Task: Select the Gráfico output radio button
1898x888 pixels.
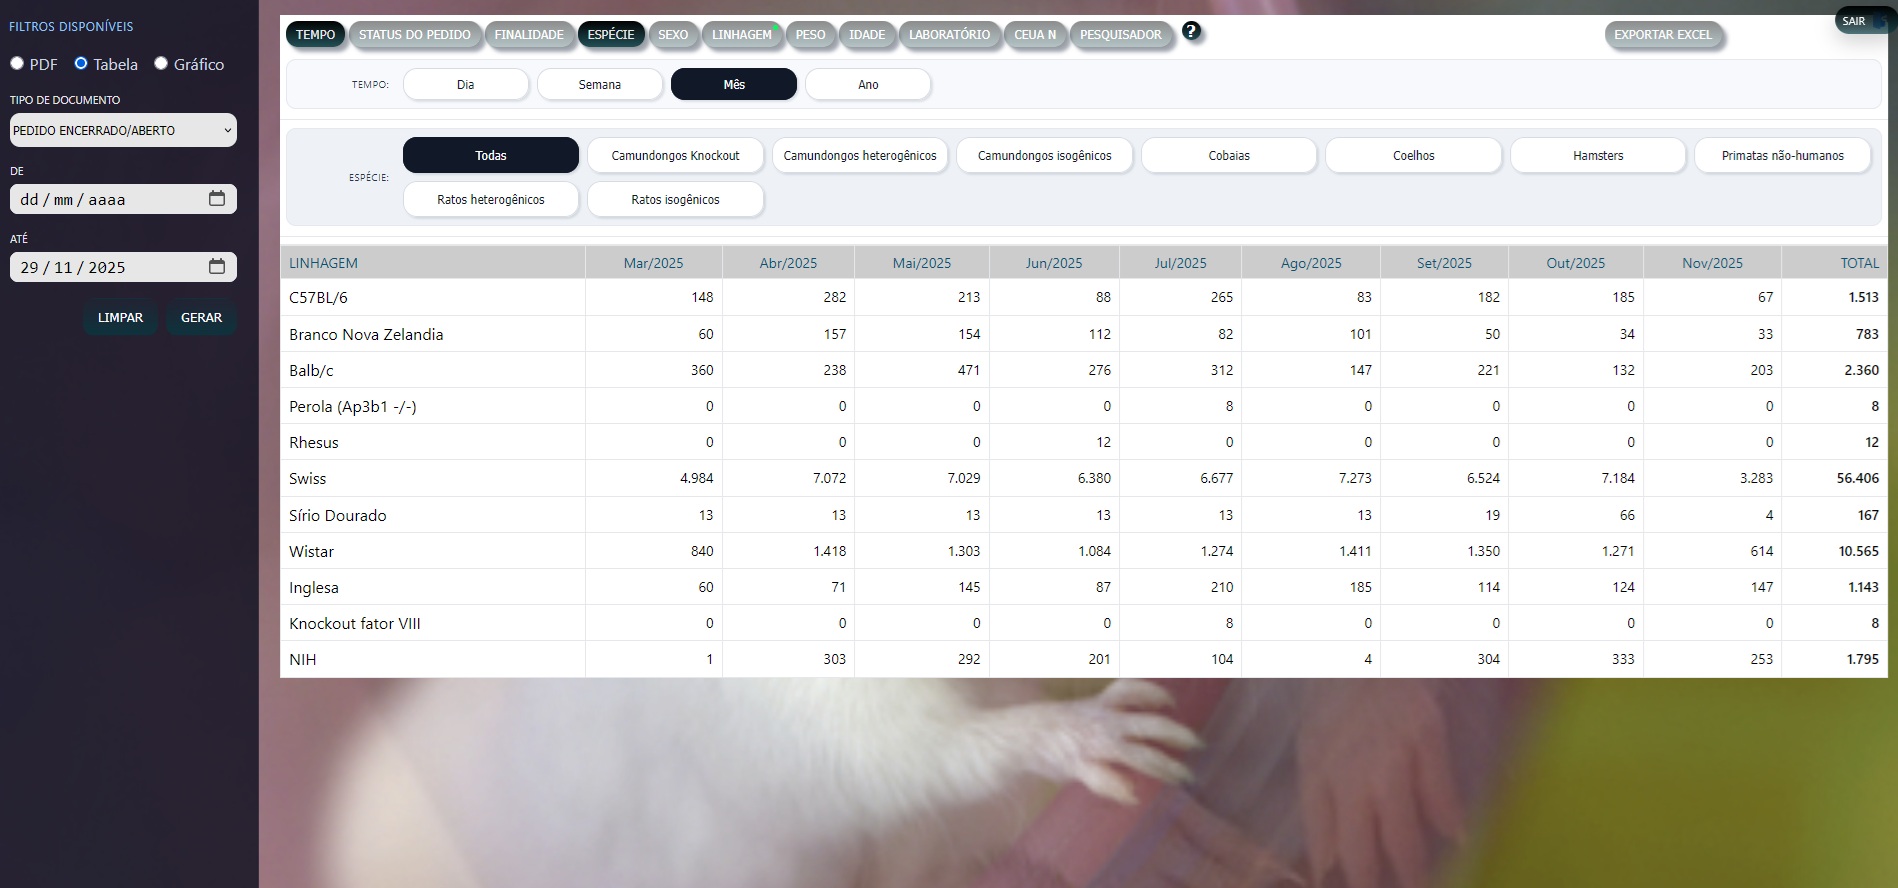Action: tap(161, 64)
